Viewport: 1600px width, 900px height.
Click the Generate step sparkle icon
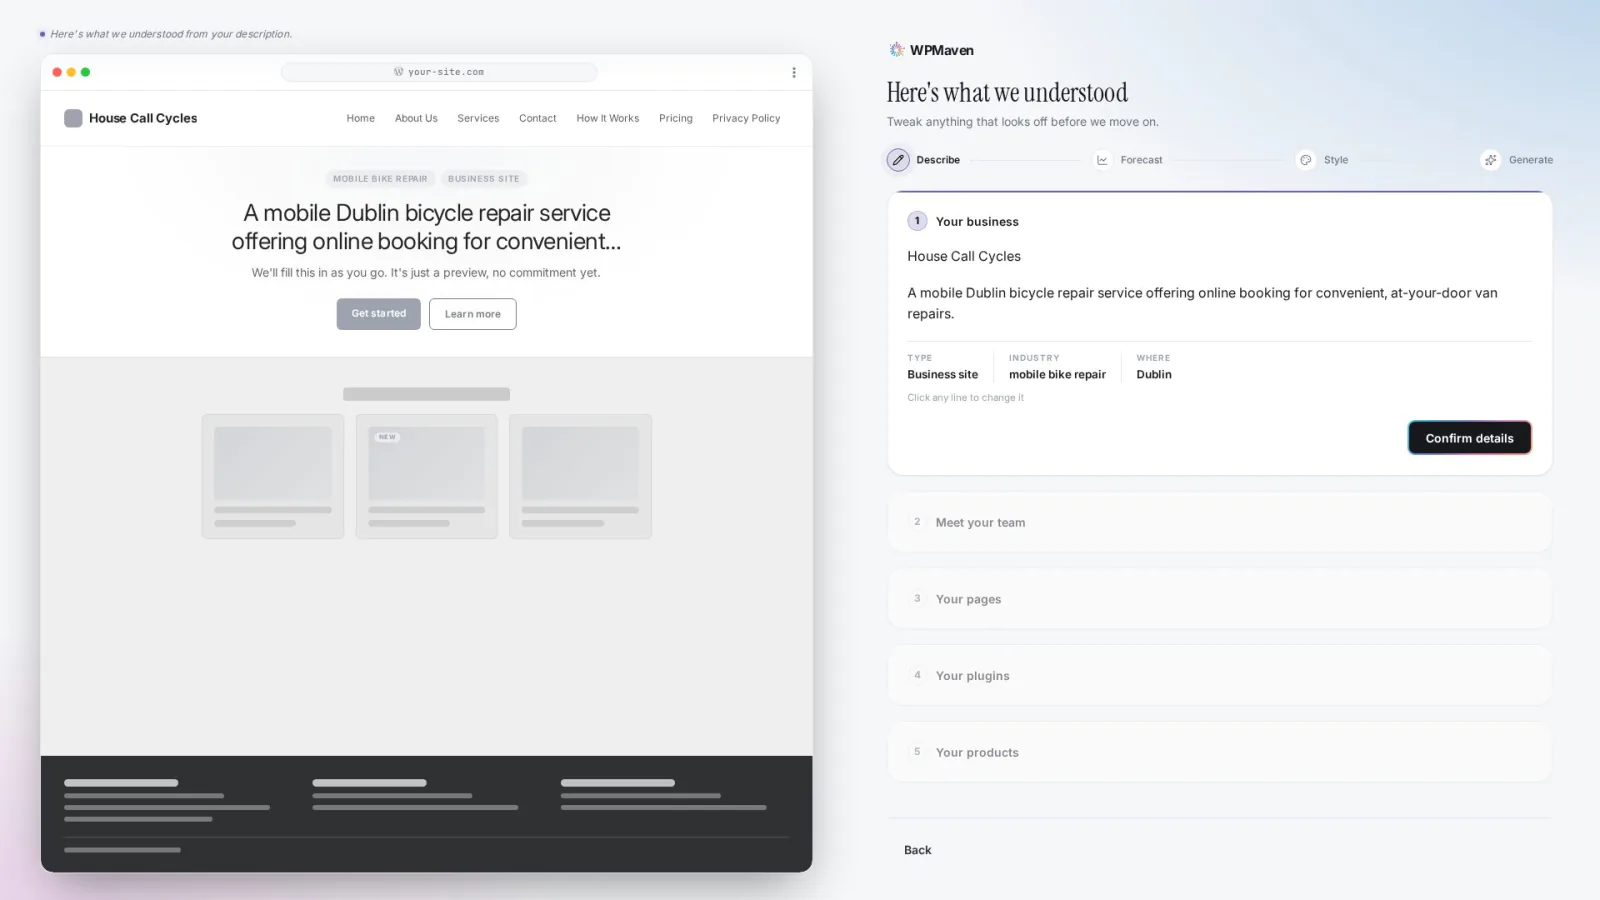tap(1491, 160)
